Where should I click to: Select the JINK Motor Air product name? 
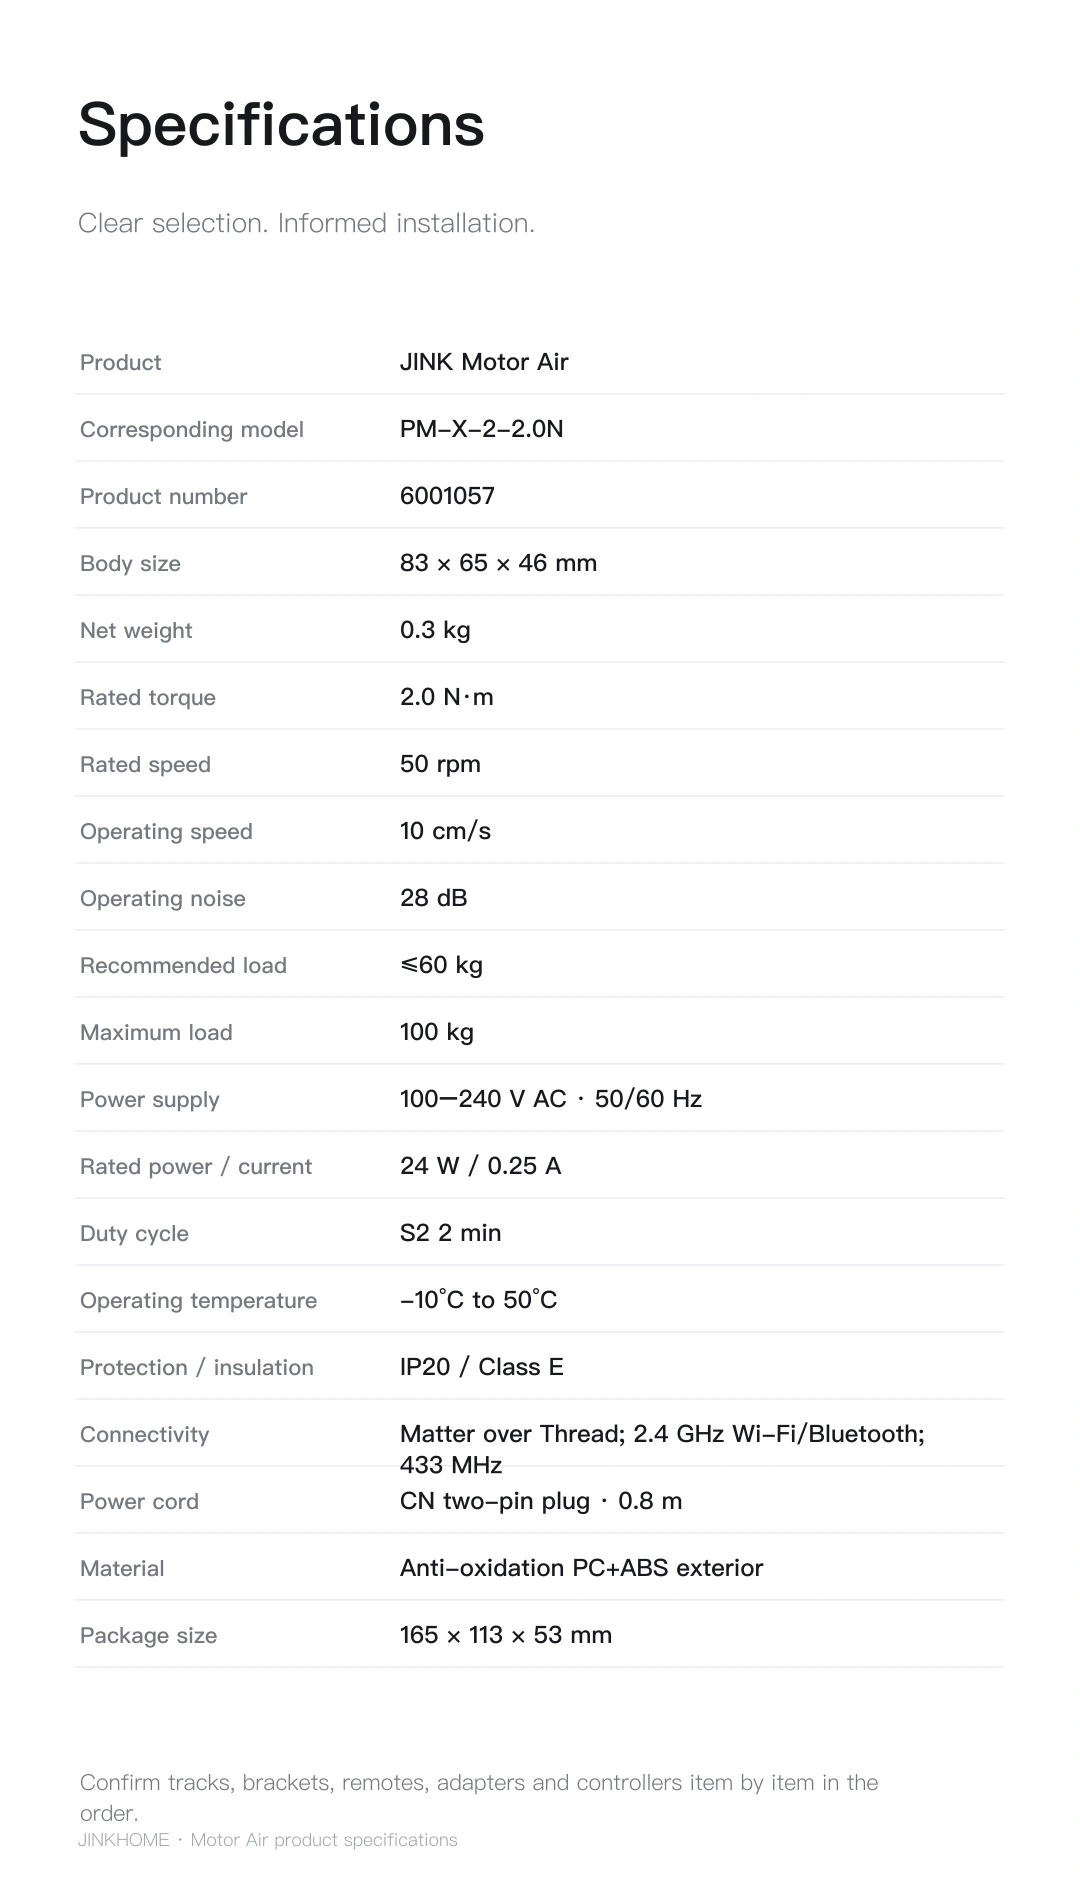point(484,362)
